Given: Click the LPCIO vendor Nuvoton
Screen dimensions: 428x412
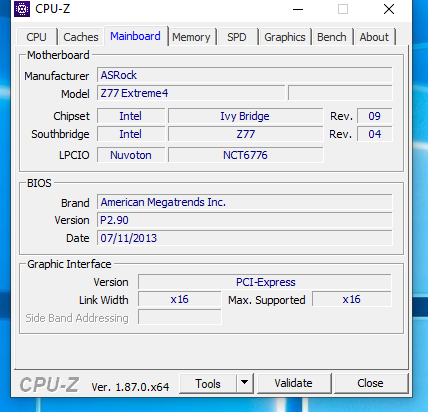Looking at the screenshot, I should [x=131, y=155].
